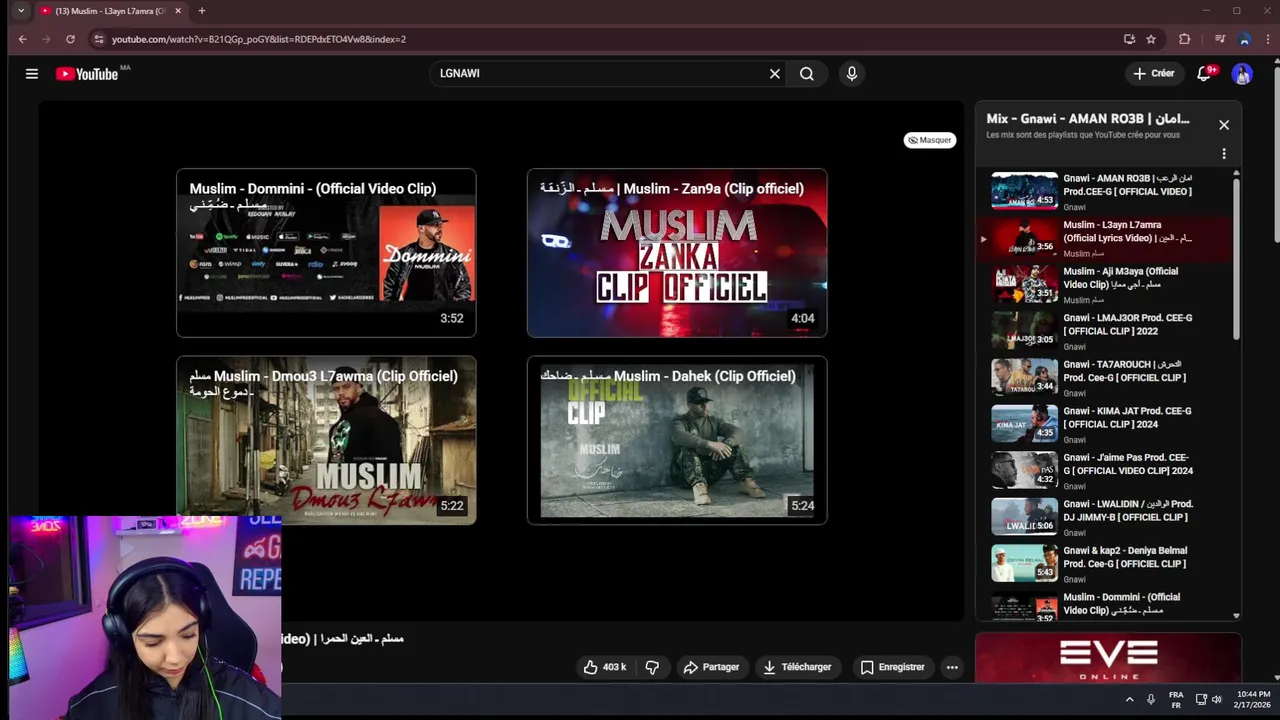Play Gnawi - KIMA JAT playlist item
1280x720 pixels.
(1105, 424)
